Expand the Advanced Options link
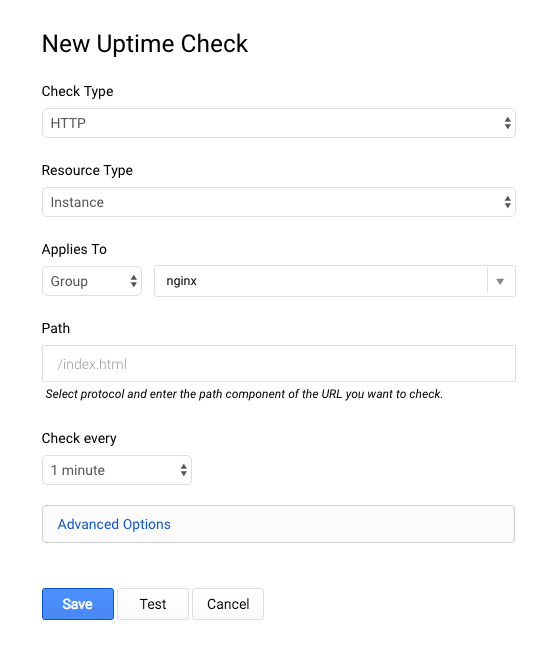Image resolution: width=557 pixels, height=645 pixels. (x=114, y=524)
